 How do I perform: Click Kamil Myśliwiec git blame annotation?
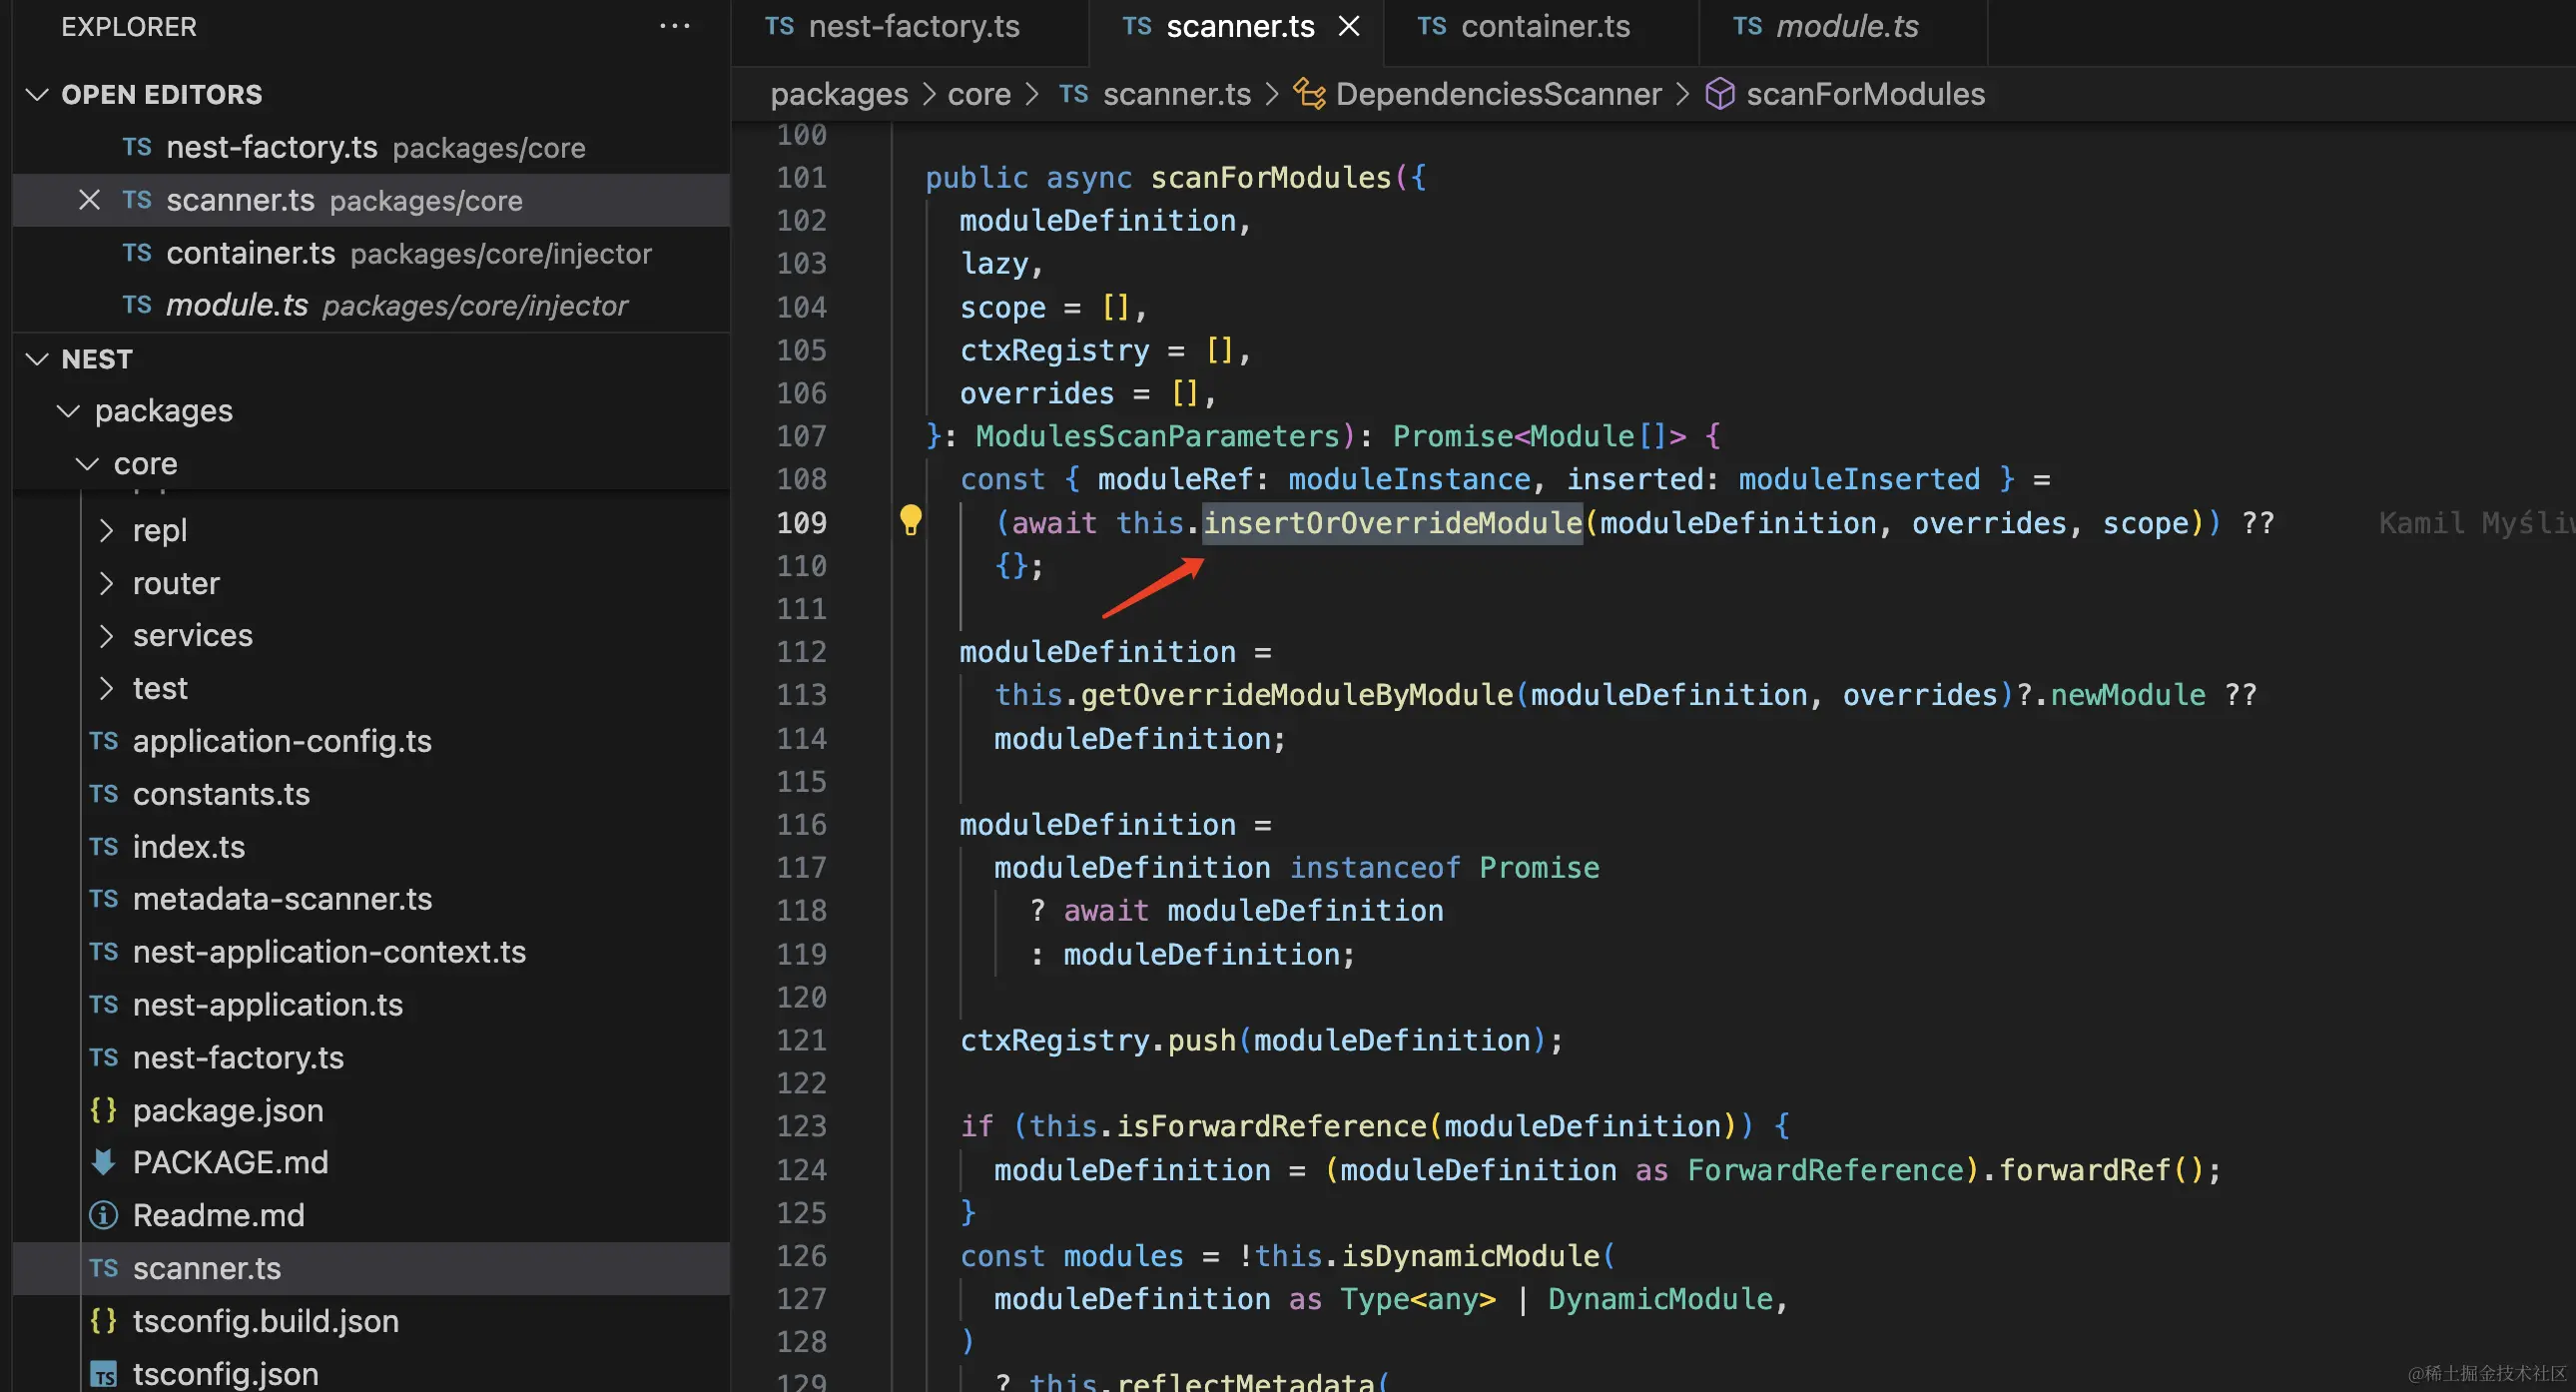pos(2476,523)
